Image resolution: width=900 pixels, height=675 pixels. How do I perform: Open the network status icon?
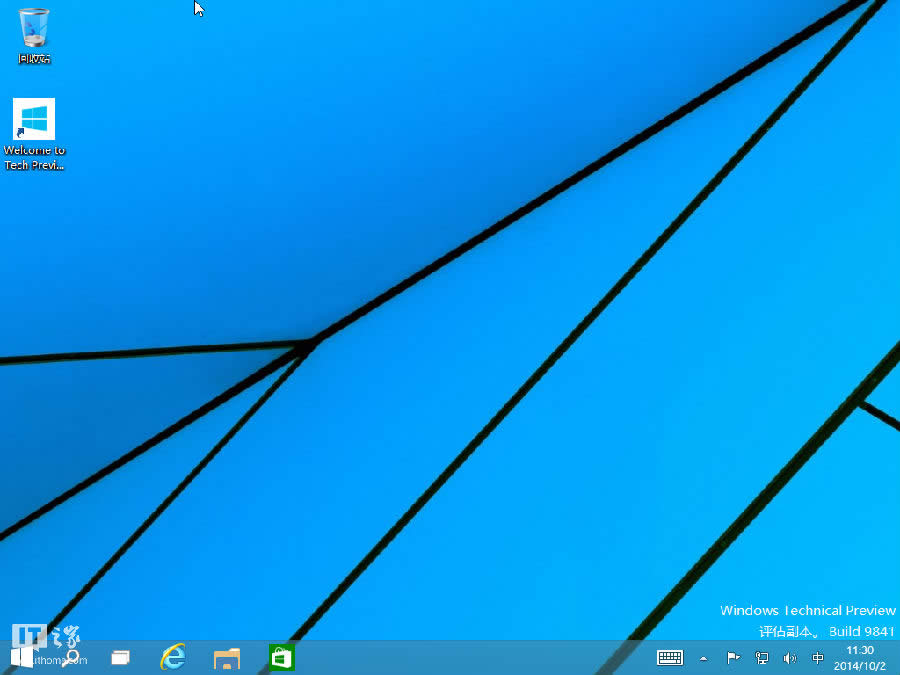[x=761, y=658]
